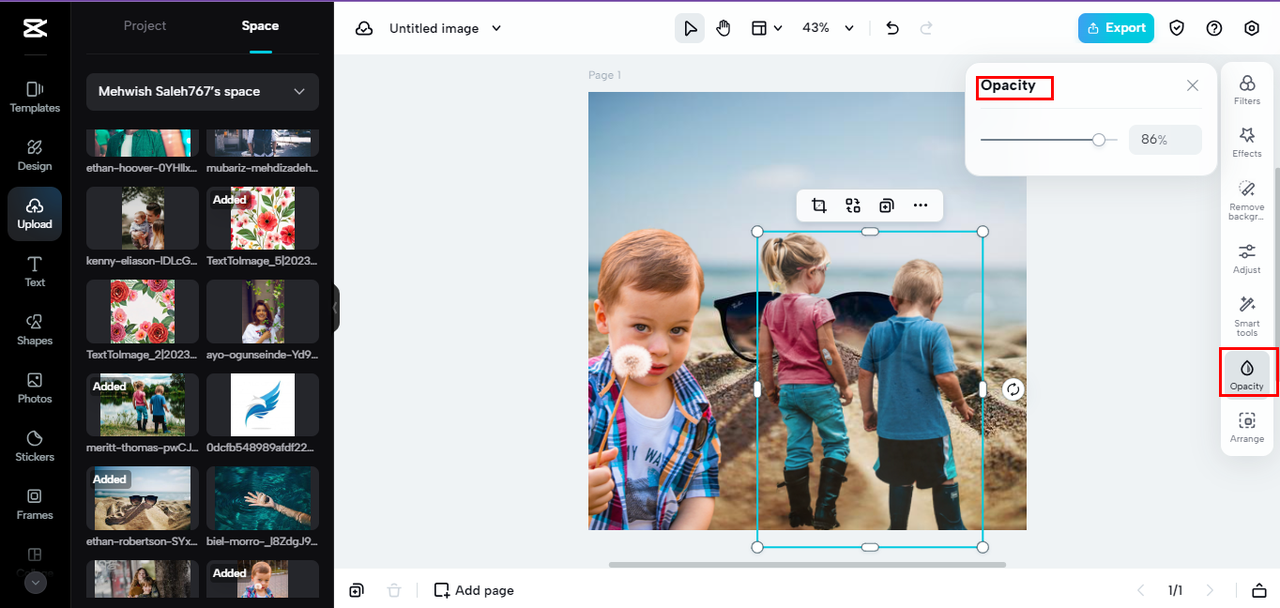
Task: Open the Effects tool
Action: [1247, 142]
